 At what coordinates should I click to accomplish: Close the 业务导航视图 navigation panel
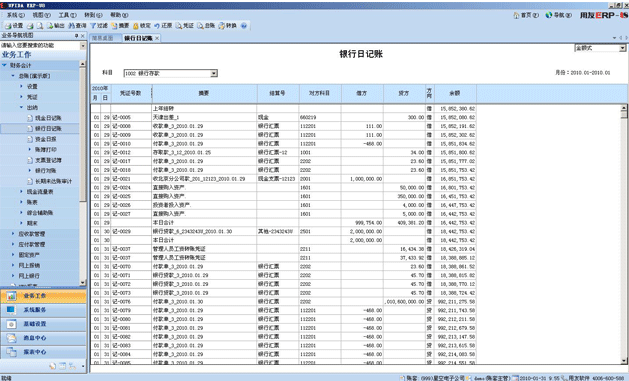click(x=83, y=36)
